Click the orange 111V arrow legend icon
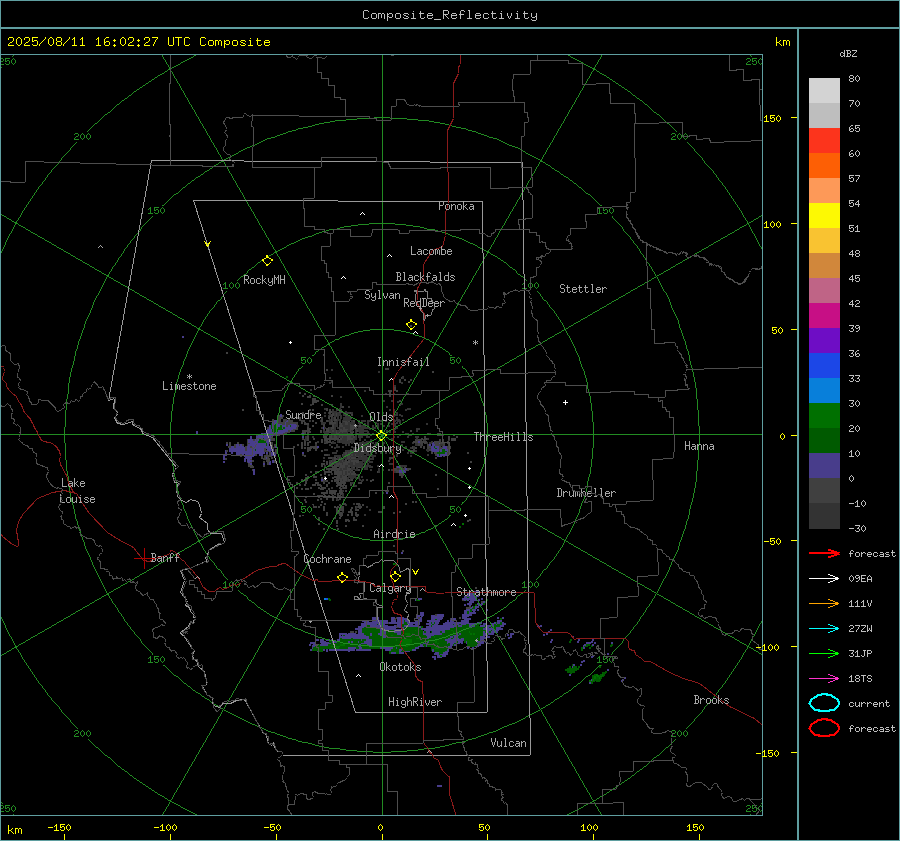Image resolution: width=900 pixels, height=841 pixels. (x=824, y=603)
